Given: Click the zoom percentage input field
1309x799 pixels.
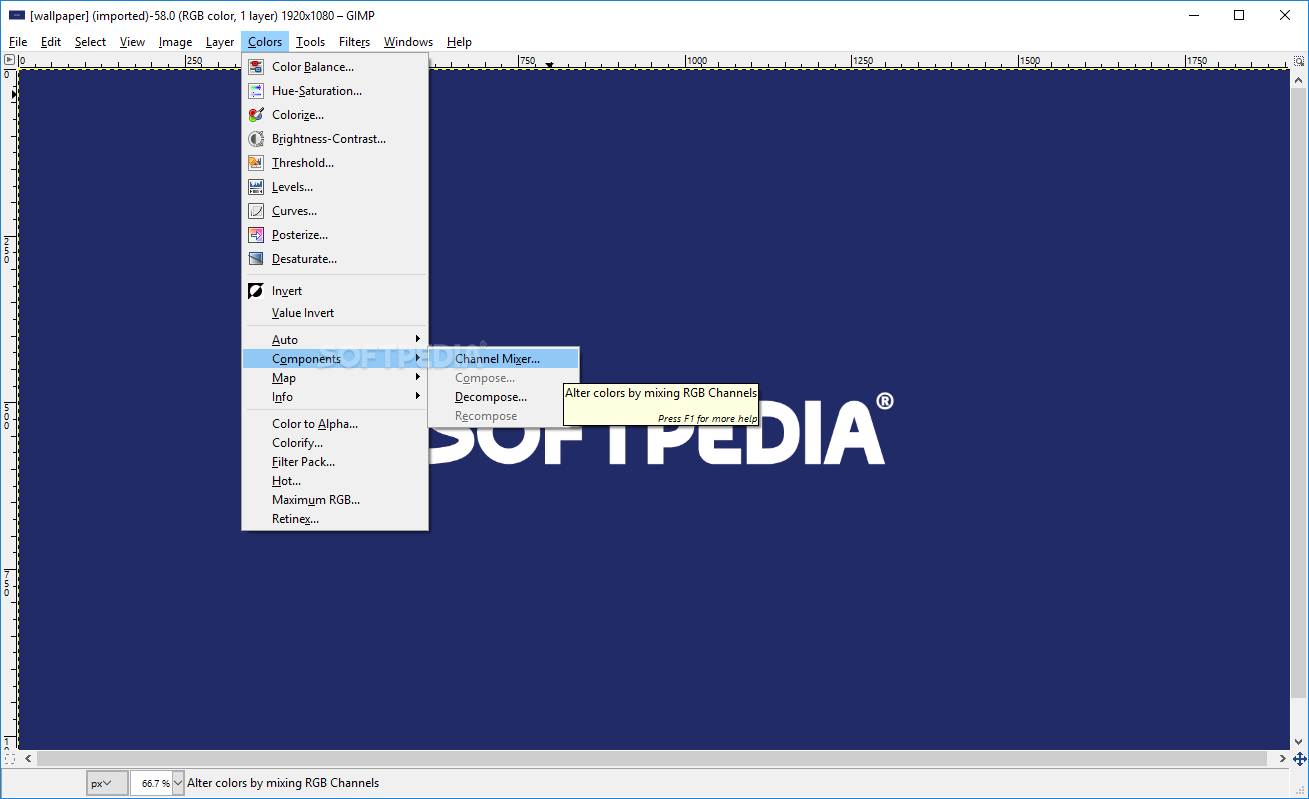Looking at the screenshot, I should pyautogui.click(x=152, y=783).
